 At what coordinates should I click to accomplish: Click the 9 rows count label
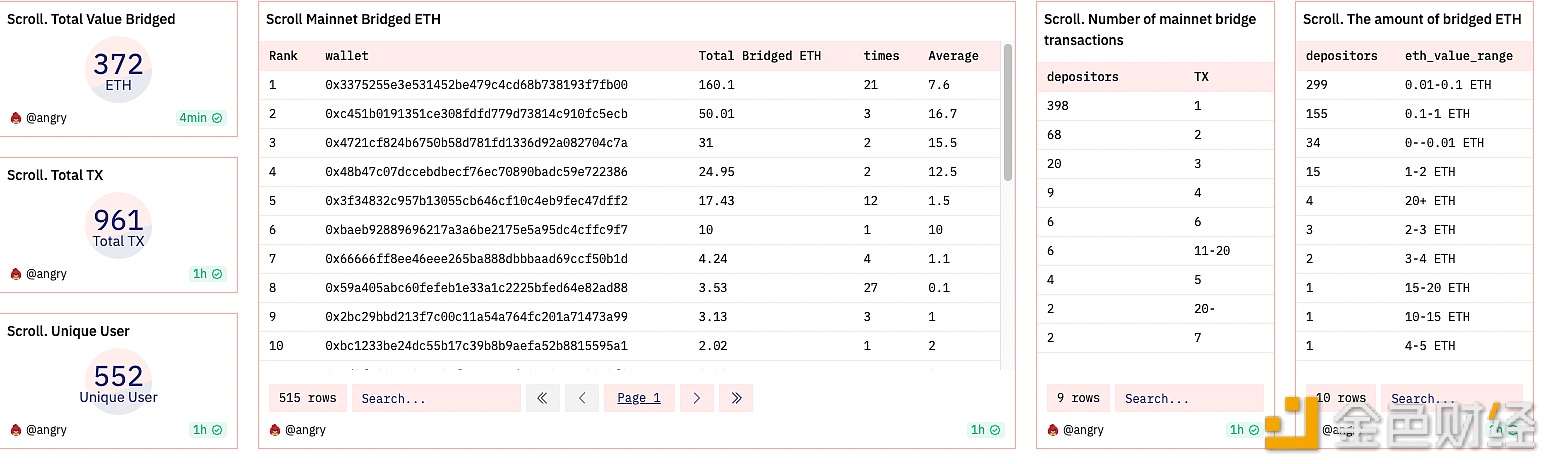point(1078,398)
